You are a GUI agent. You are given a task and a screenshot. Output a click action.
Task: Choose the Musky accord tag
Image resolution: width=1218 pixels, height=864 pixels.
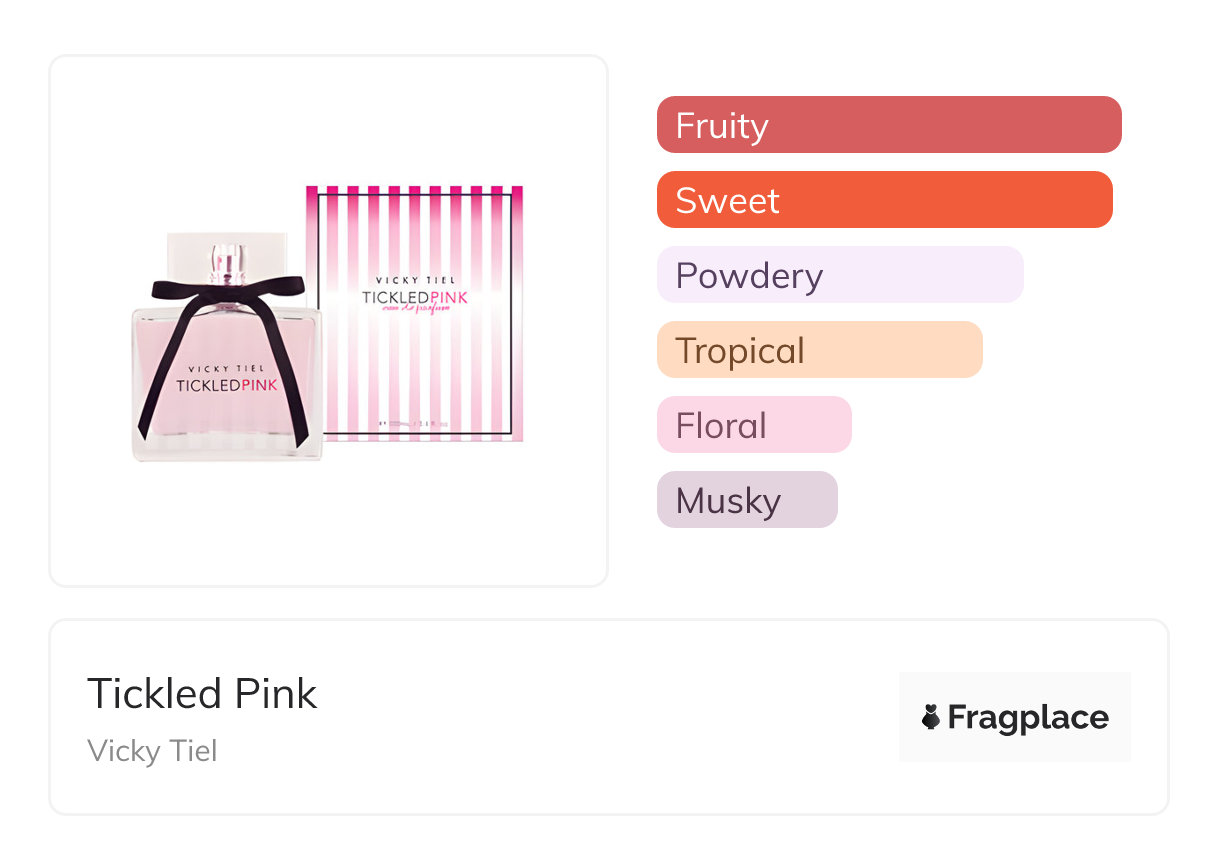coord(746,500)
